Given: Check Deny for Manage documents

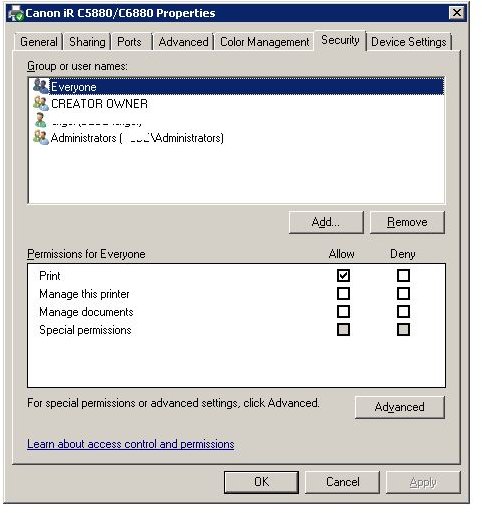Looking at the screenshot, I should pyautogui.click(x=403, y=312).
